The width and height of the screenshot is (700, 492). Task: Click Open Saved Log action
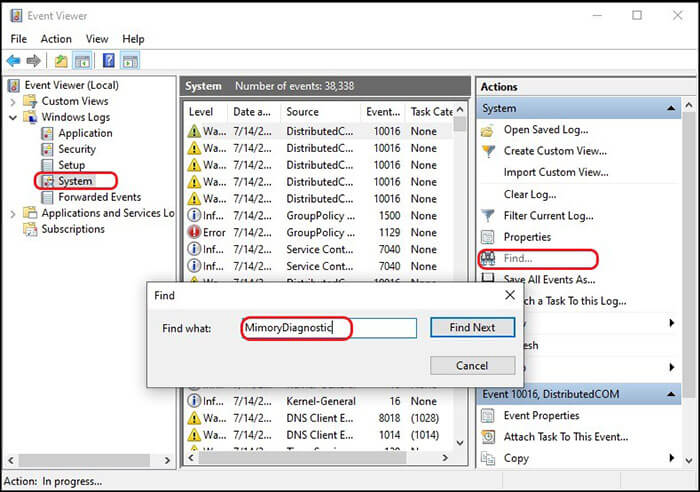click(x=546, y=130)
